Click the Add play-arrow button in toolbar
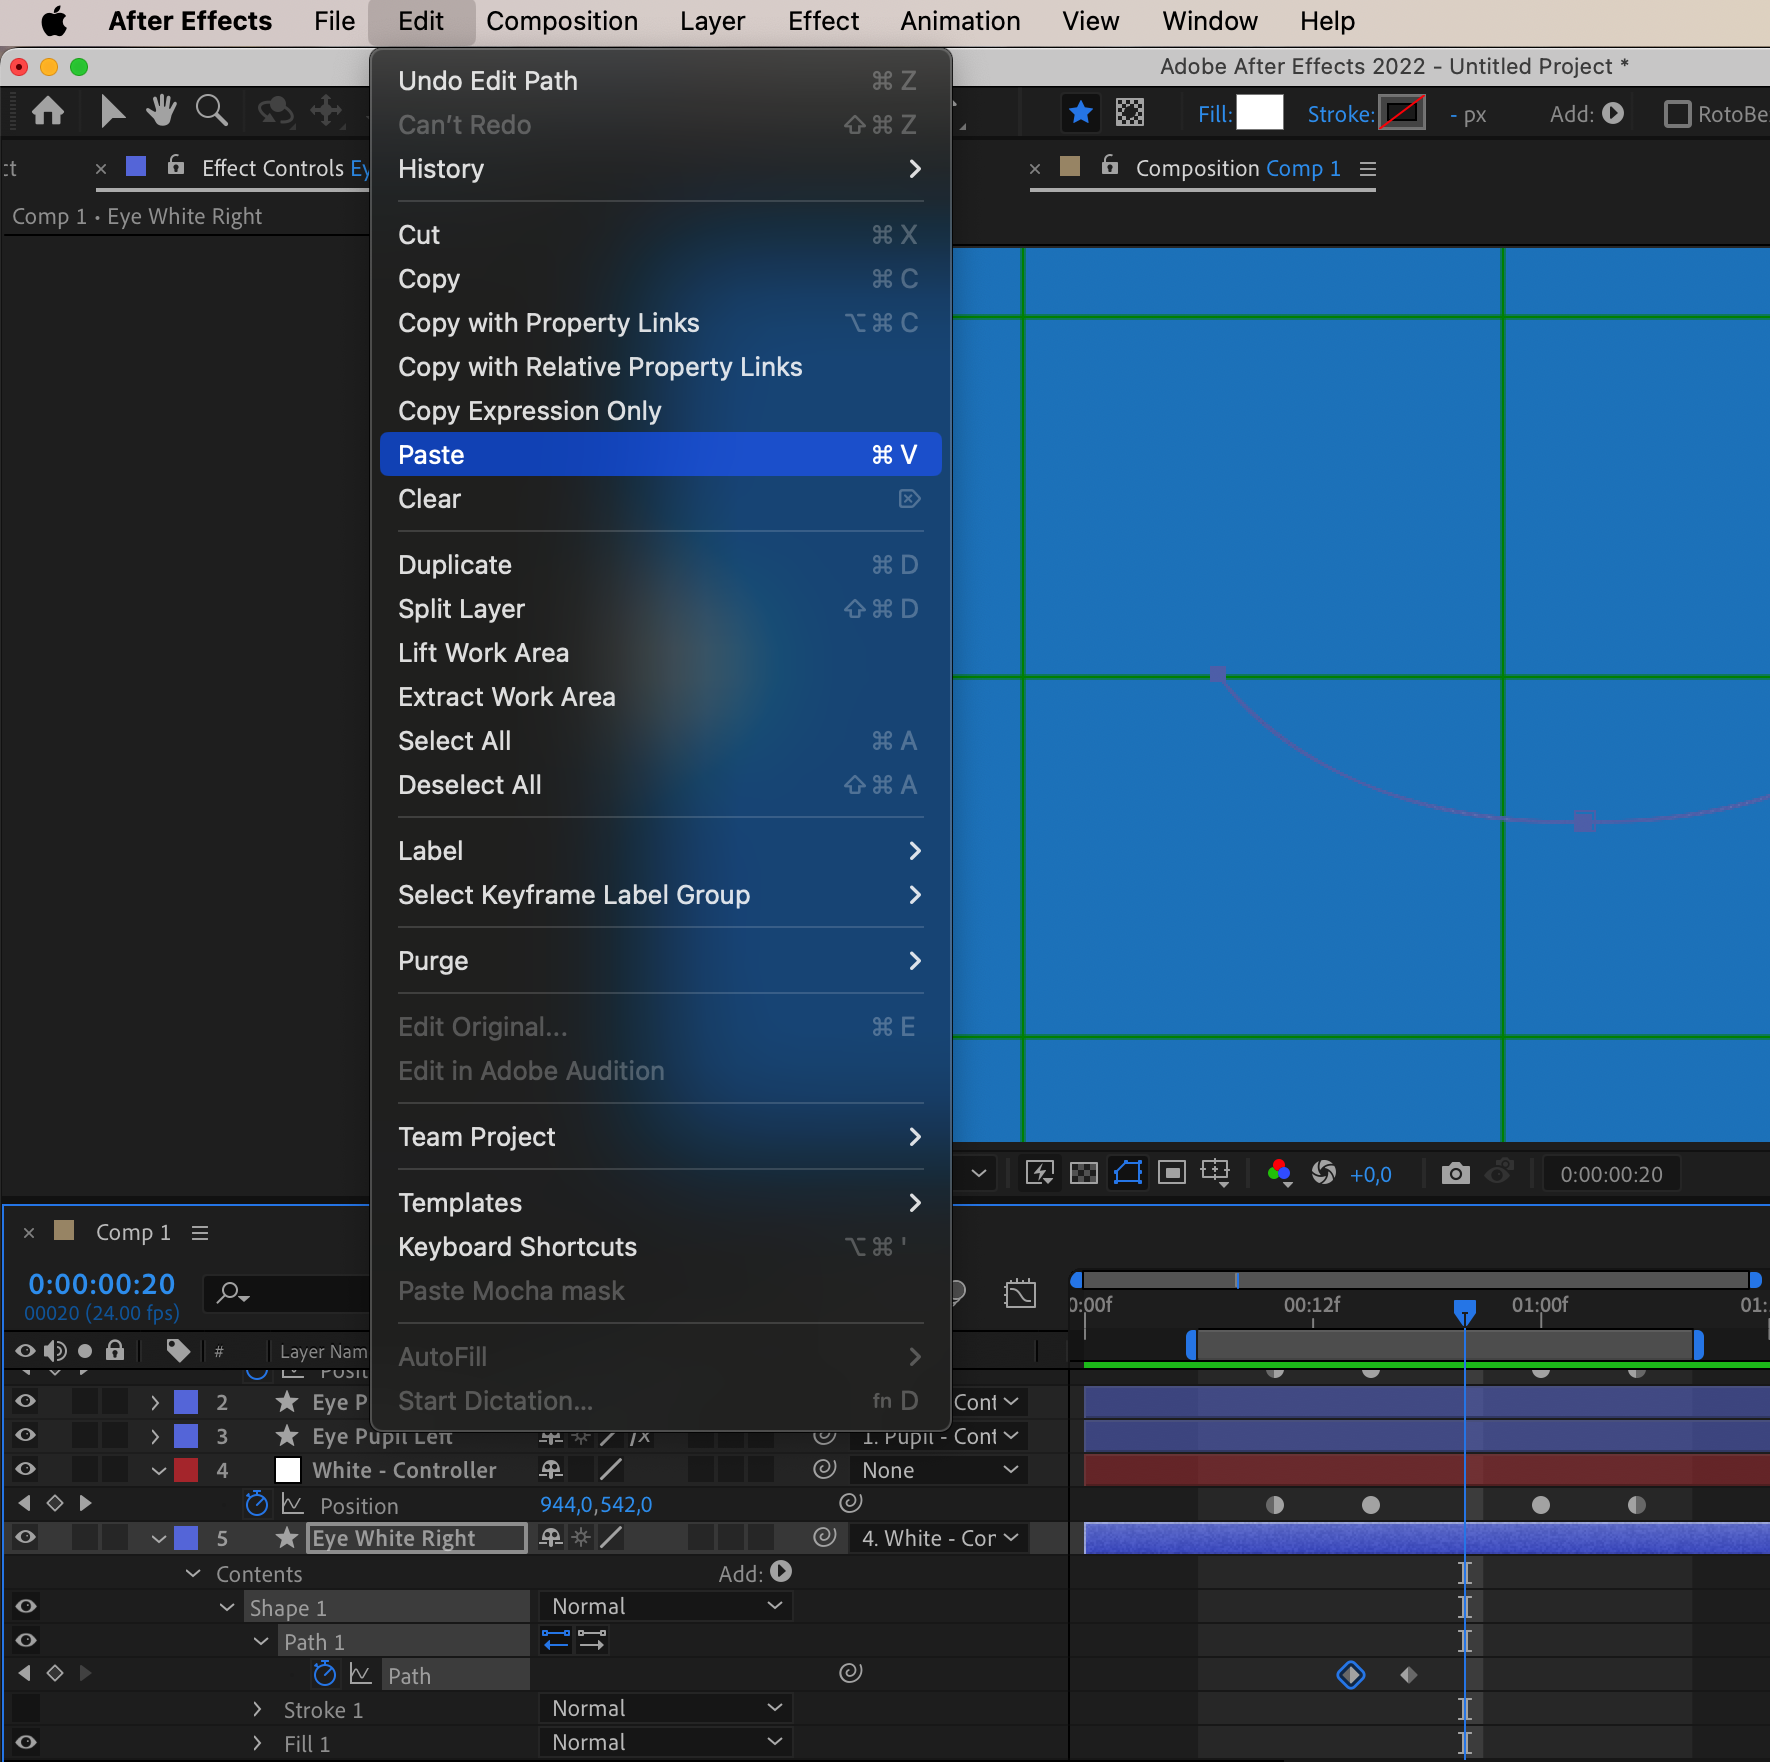This screenshot has height=1762, width=1770. (x=1613, y=113)
